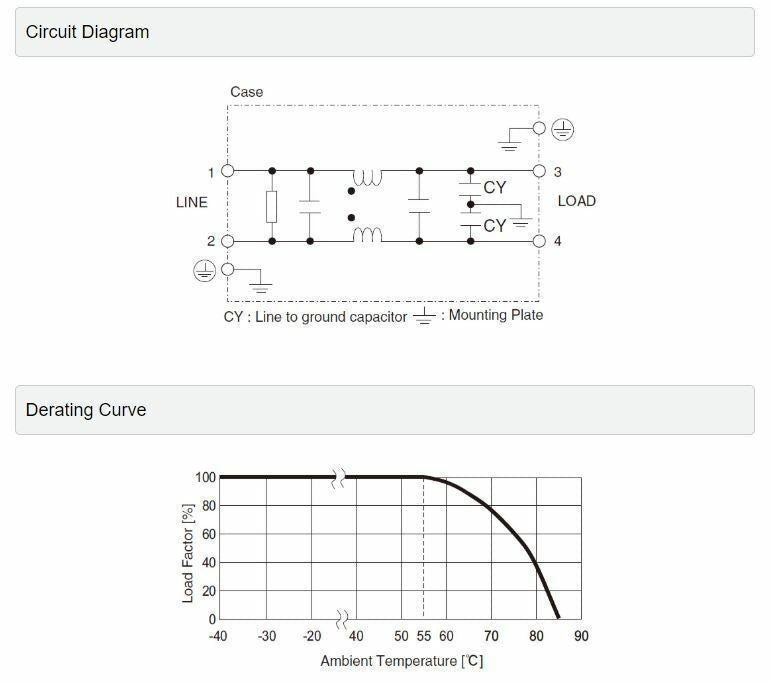Click the Load Factor axis title

188,553
